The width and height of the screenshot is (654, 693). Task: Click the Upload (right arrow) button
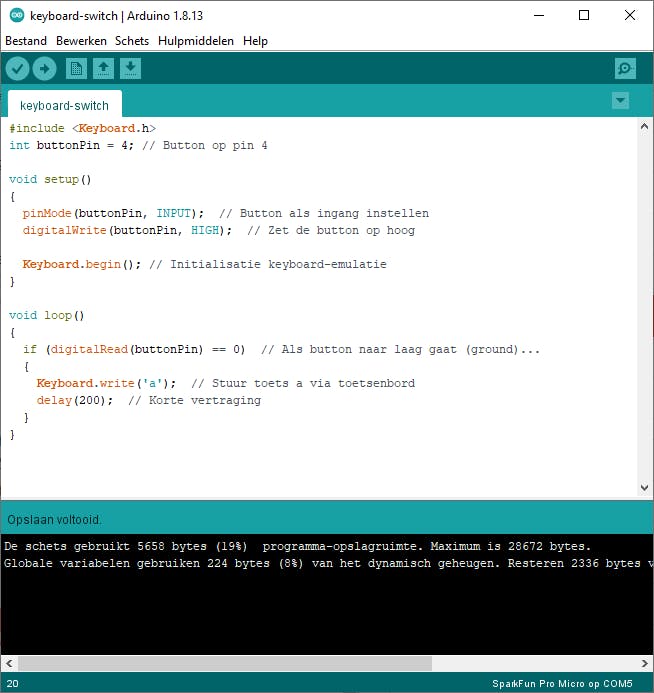point(45,69)
